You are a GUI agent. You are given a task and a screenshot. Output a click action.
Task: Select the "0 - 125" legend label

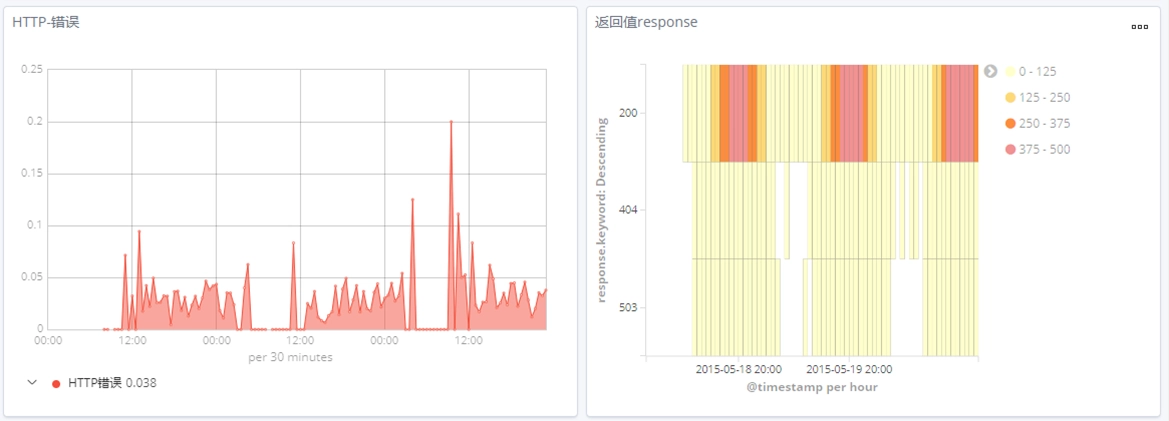coord(1037,72)
